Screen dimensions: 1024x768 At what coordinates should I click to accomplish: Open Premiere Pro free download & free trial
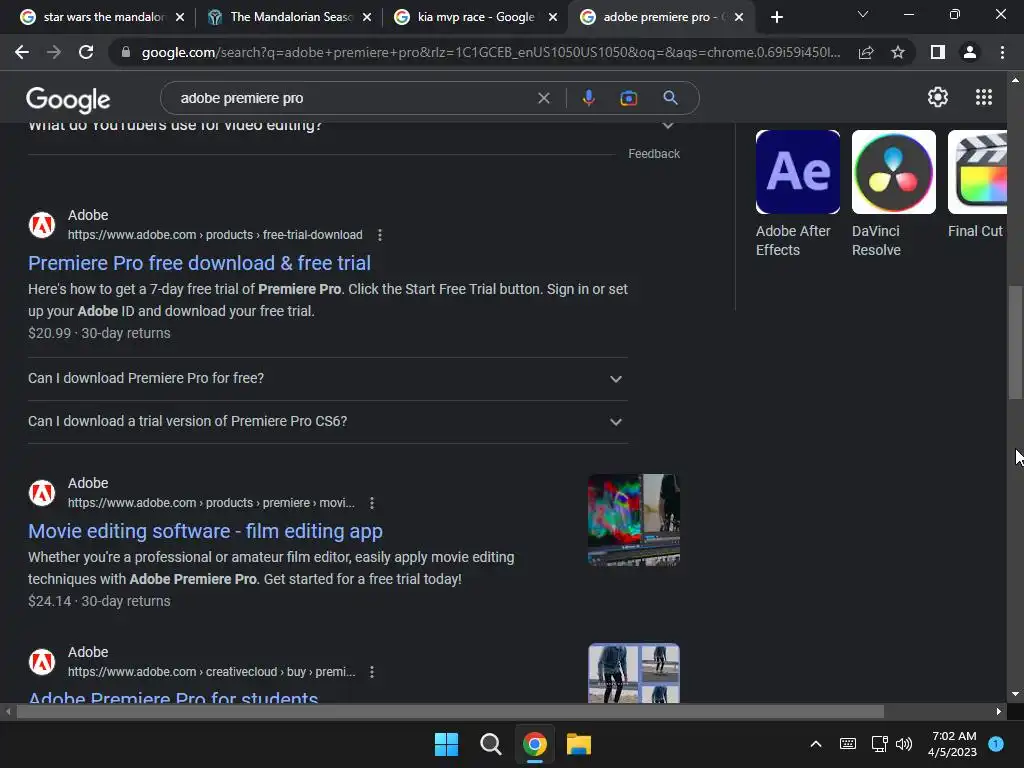[199, 263]
